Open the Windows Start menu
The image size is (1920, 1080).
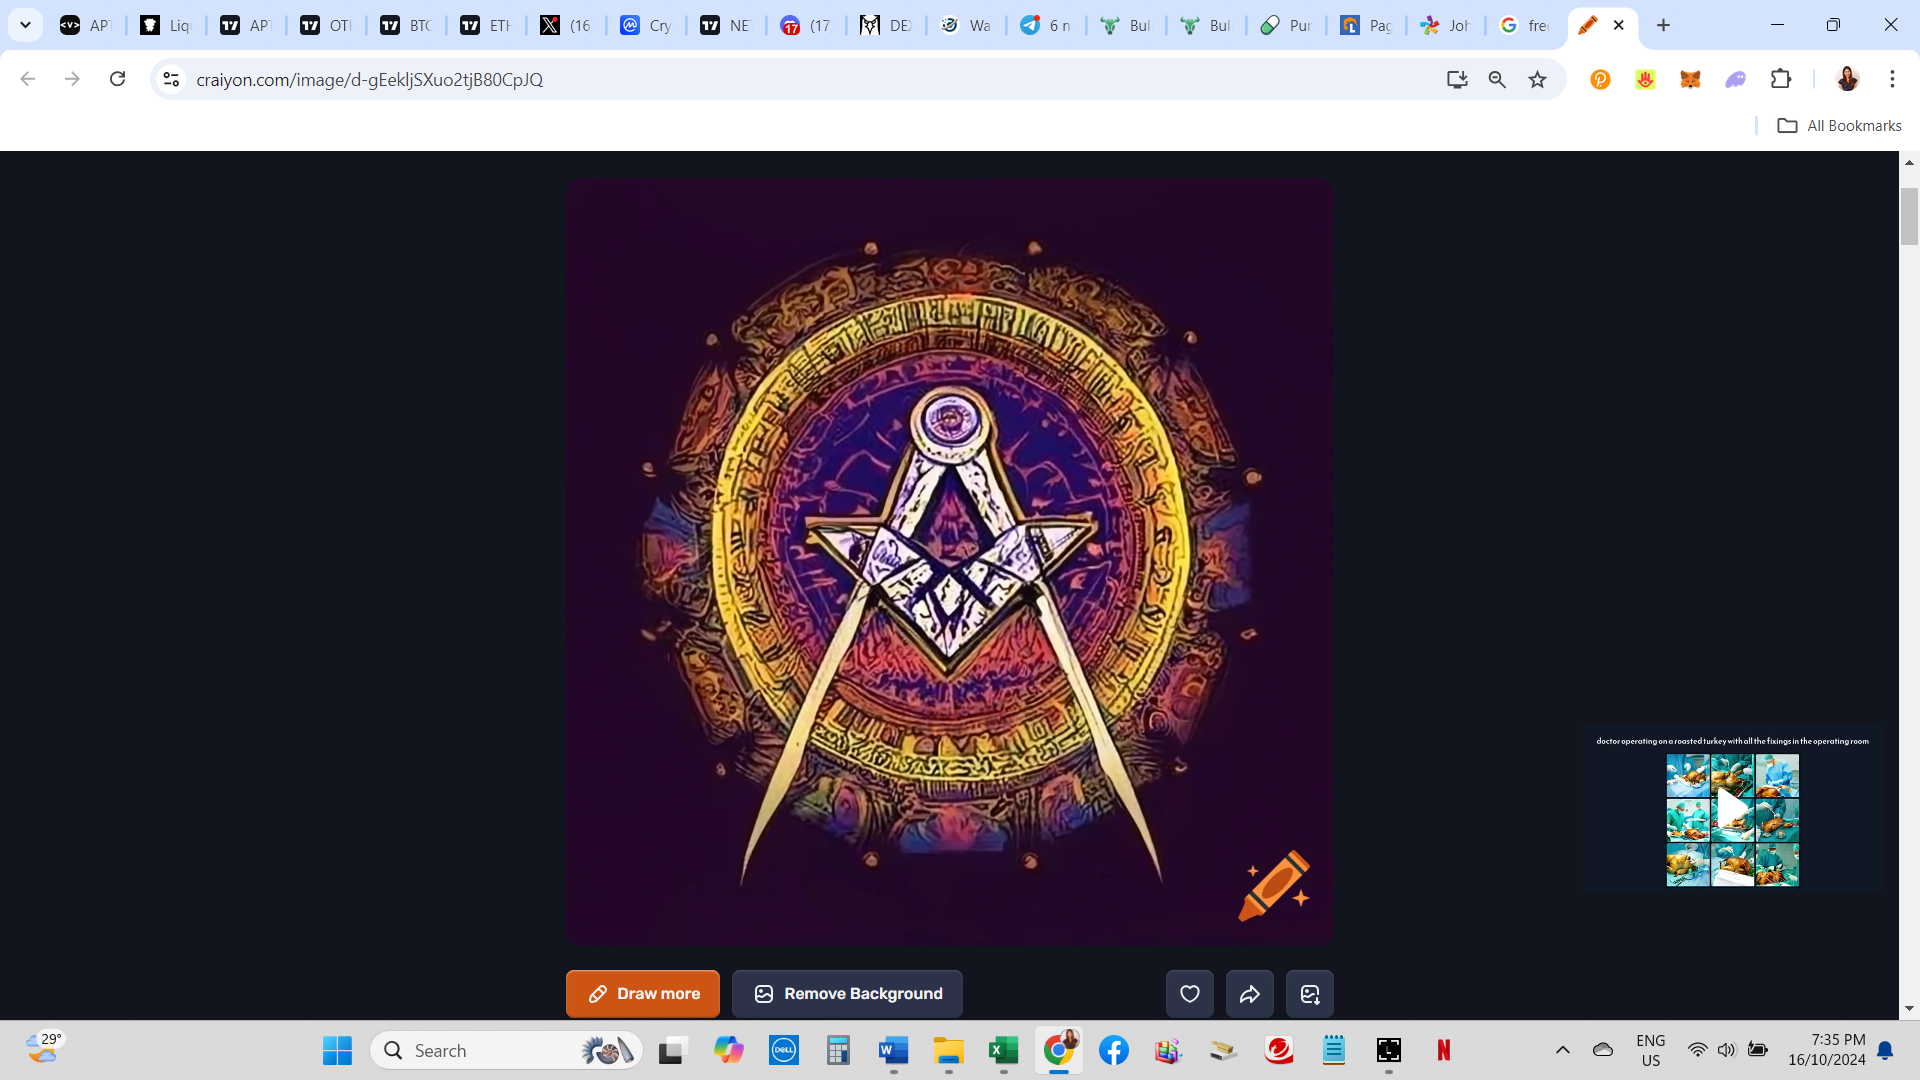(337, 1050)
